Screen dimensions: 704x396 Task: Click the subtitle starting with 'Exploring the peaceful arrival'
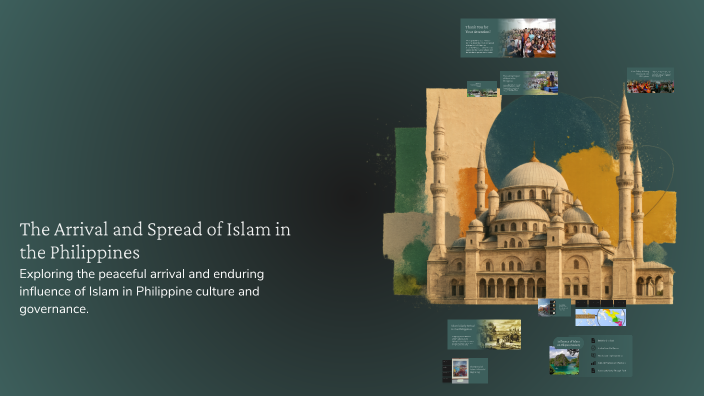tap(141, 291)
